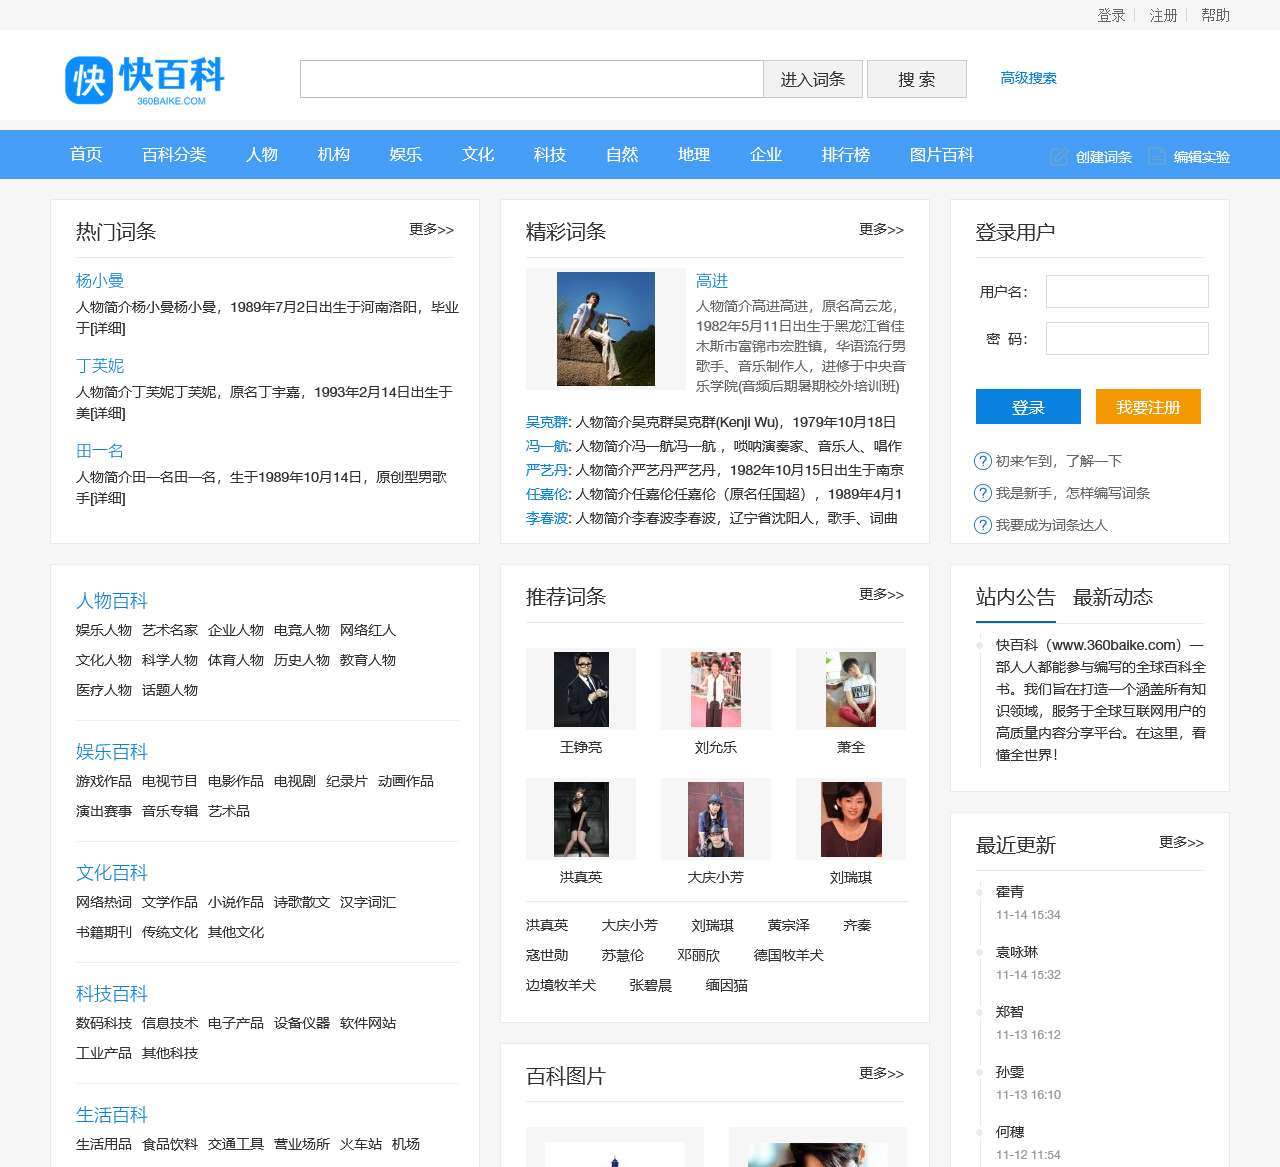Open the 科技百科 category heading
Image resolution: width=1280 pixels, height=1167 pixels.
coord(112,994)
